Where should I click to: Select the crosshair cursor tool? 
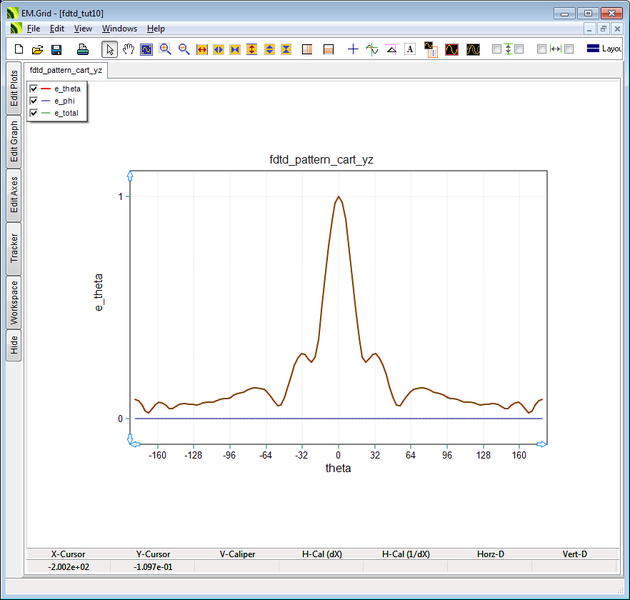coord(352,49)
